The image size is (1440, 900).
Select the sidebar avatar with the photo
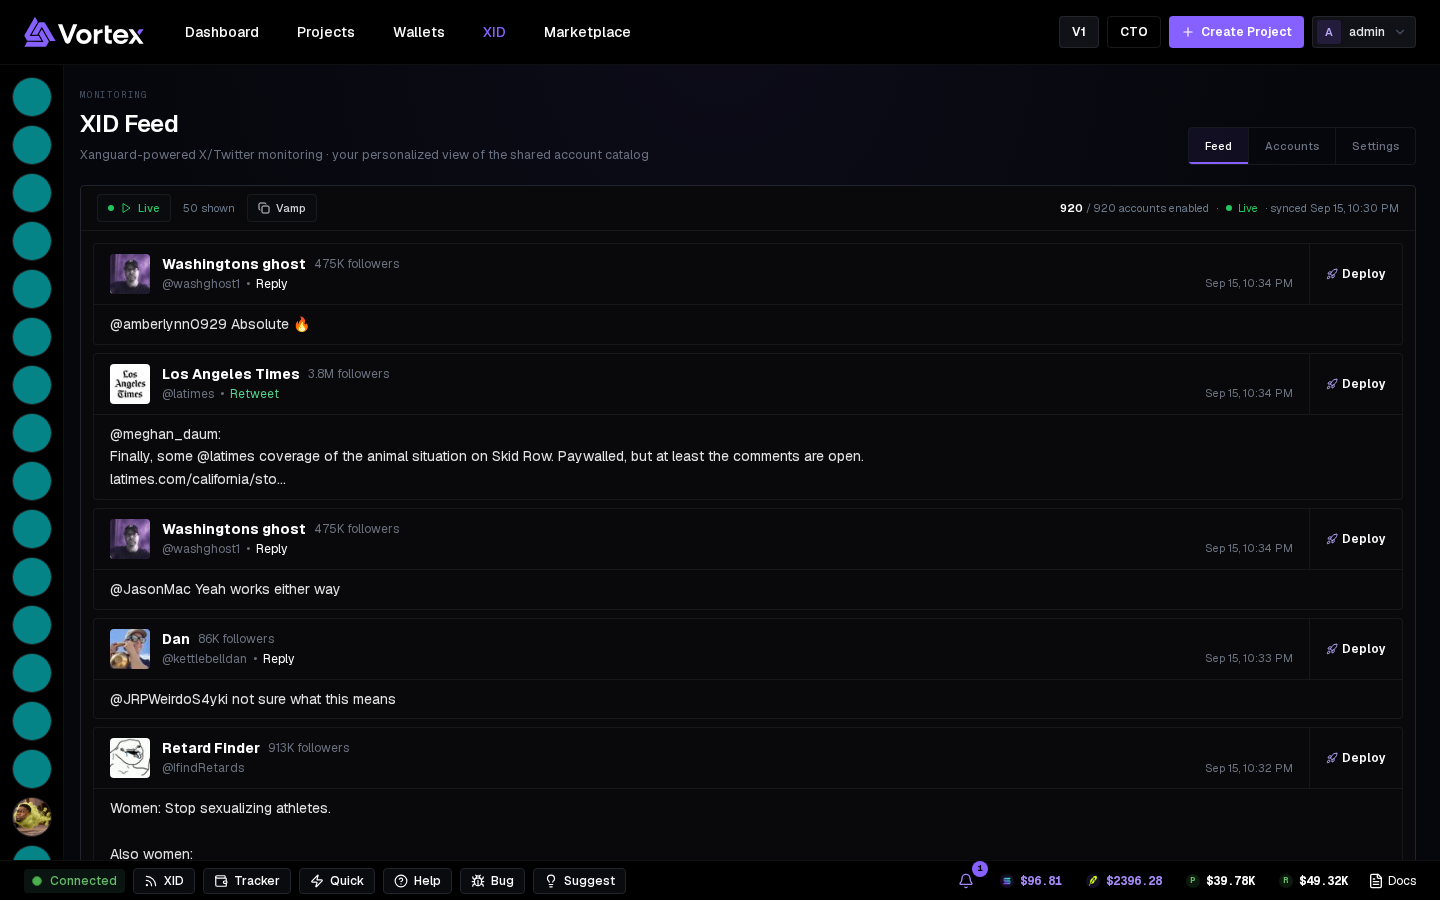[x=32, y=817]
